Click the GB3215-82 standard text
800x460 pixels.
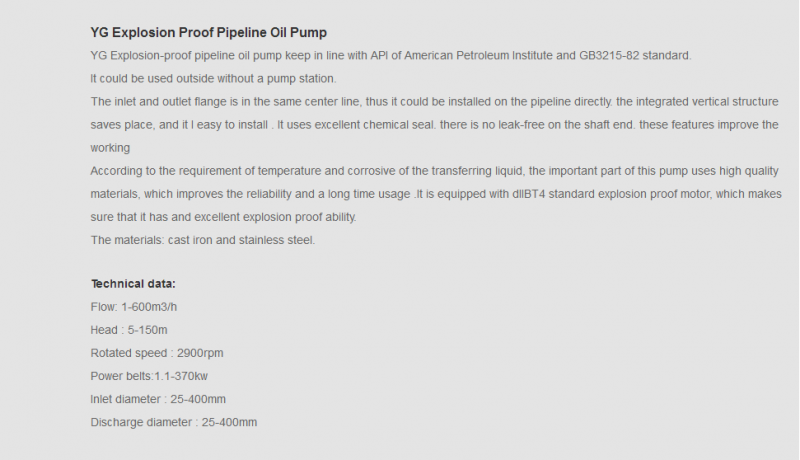pos(635,56)
